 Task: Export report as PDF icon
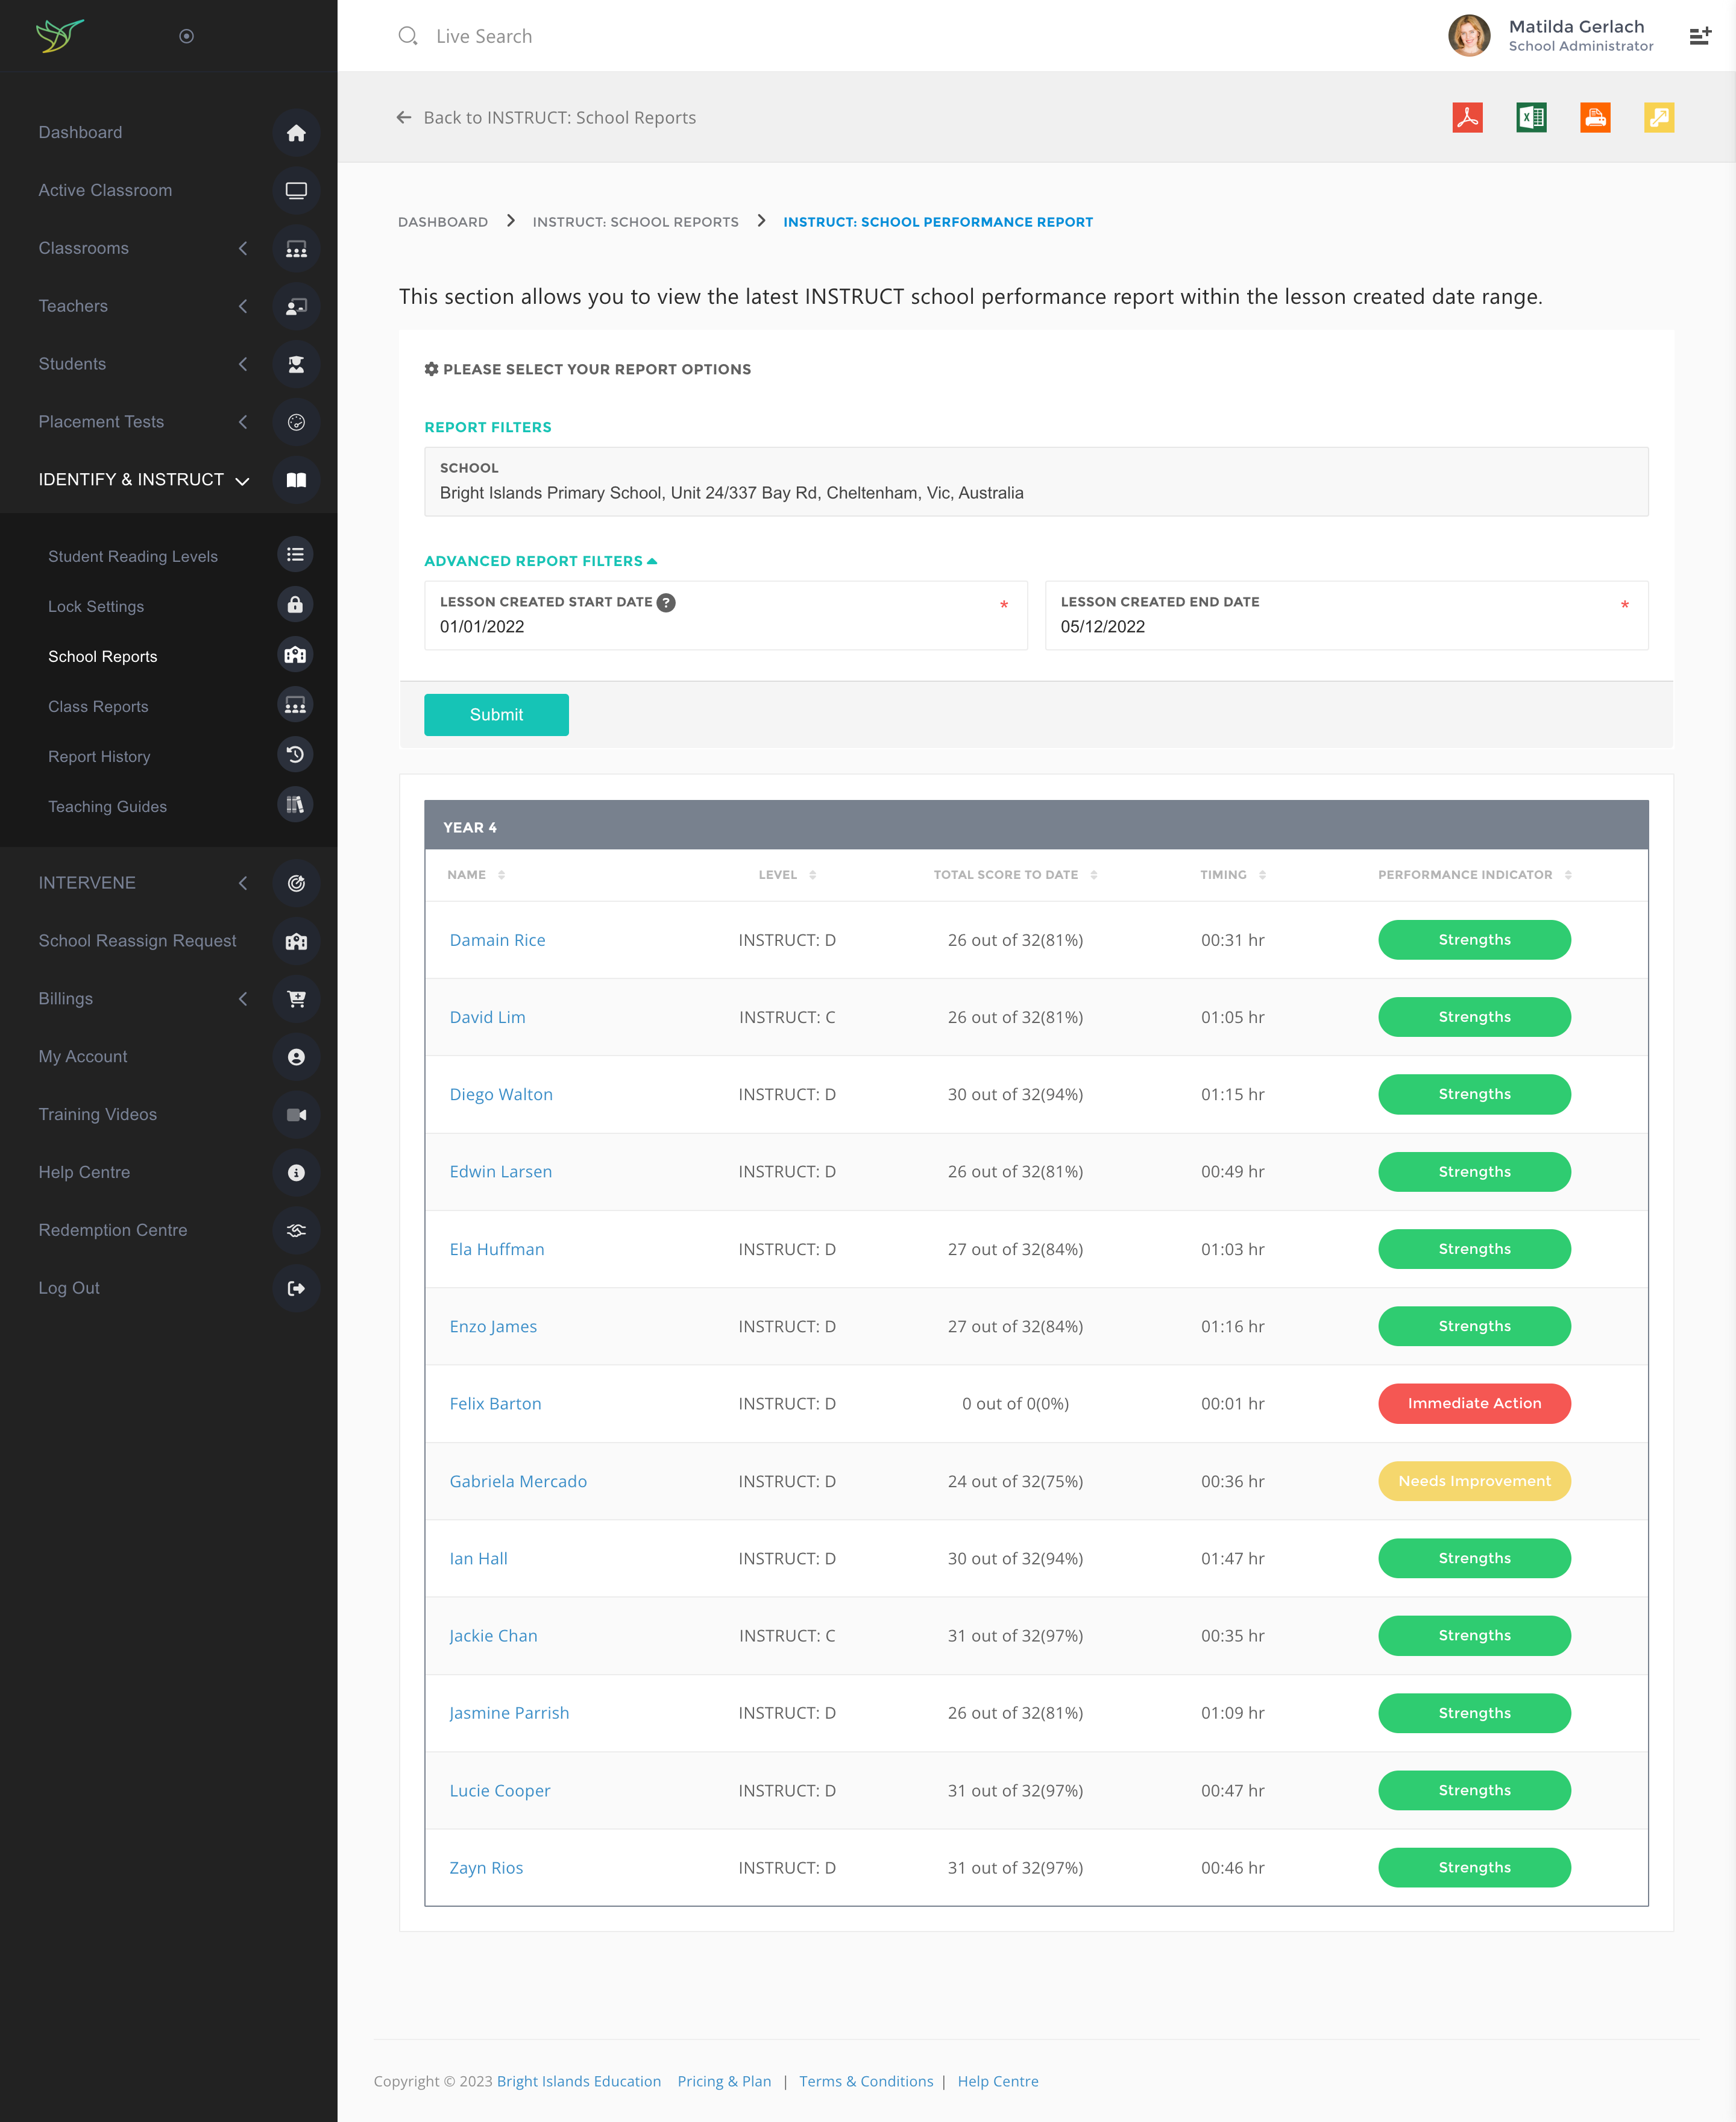(x=1467, y=117)
